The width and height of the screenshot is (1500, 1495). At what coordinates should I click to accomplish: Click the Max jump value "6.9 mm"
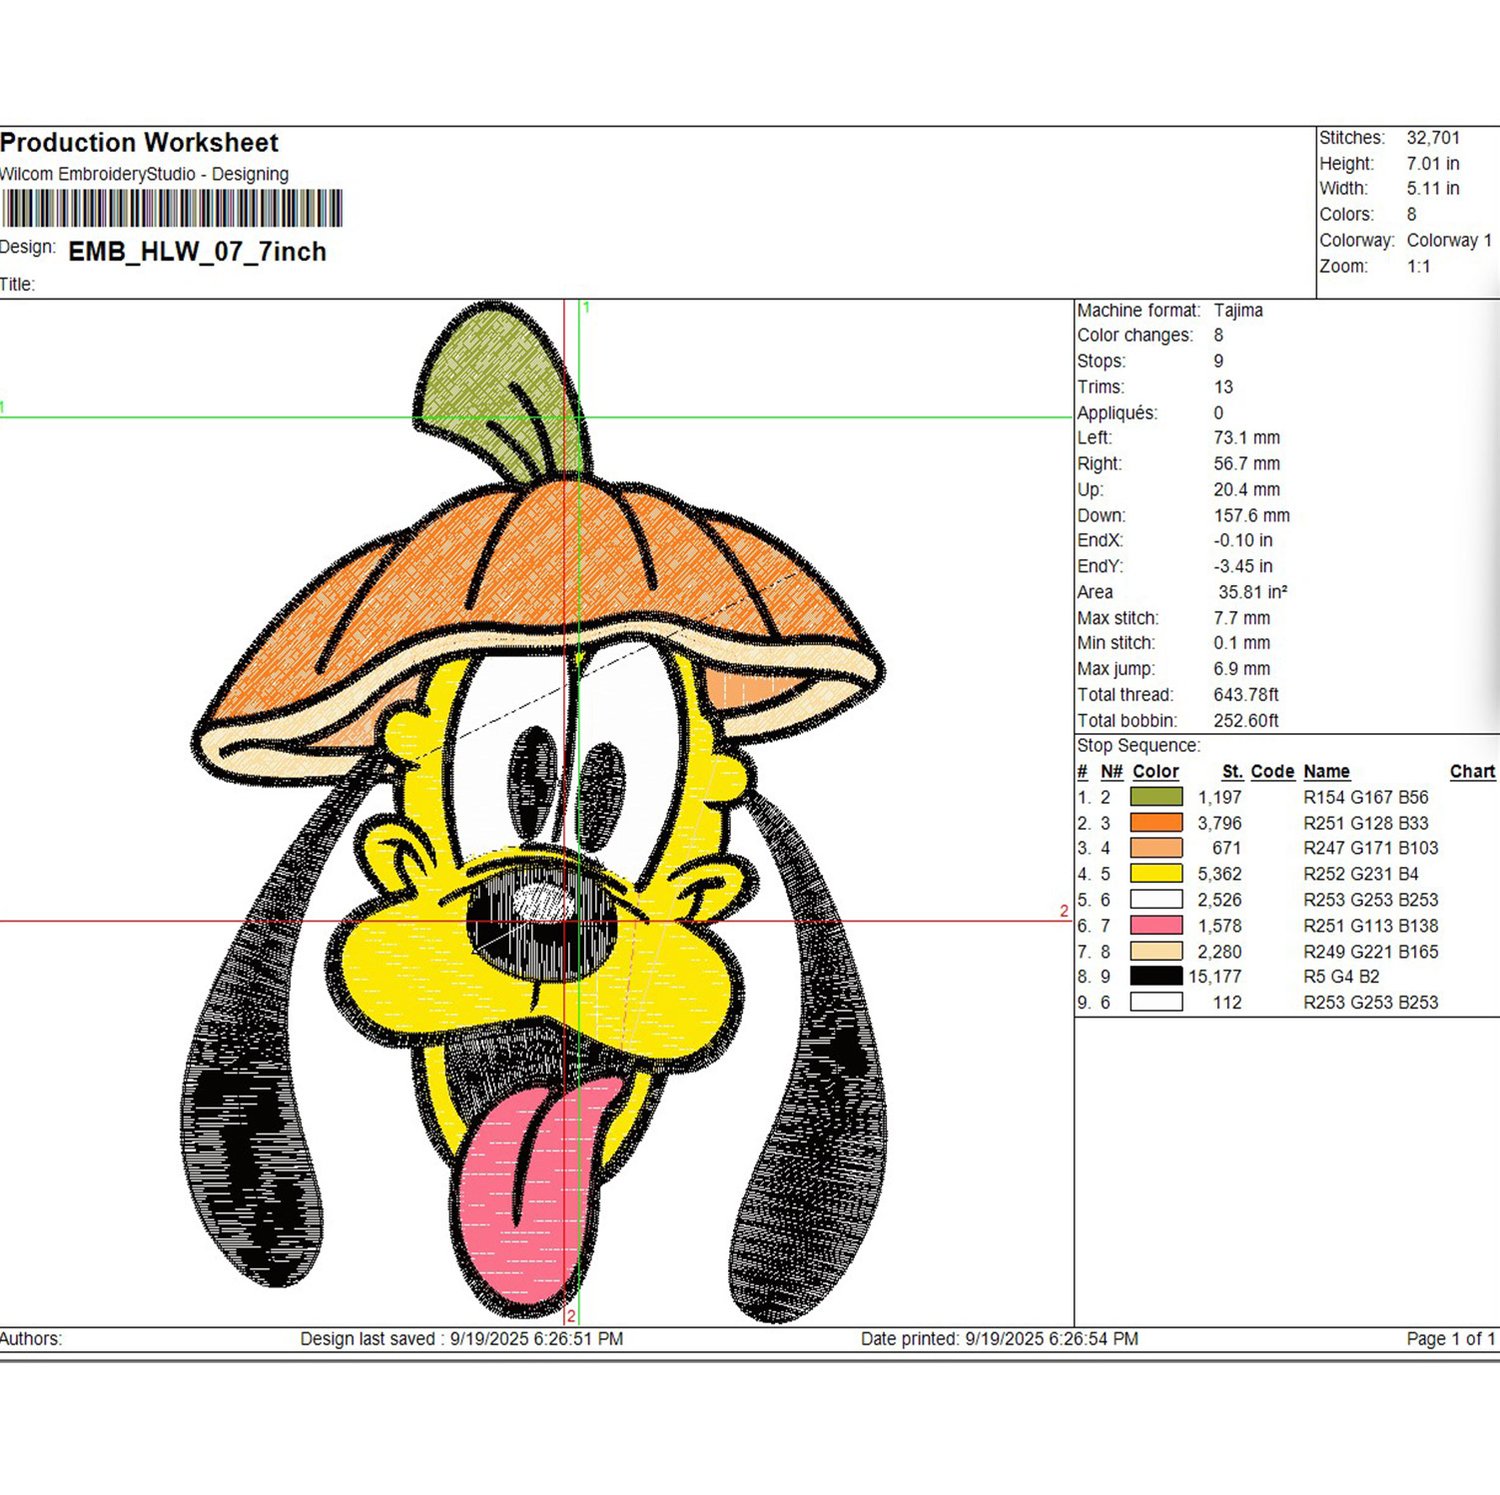(x=1242, y=669)
